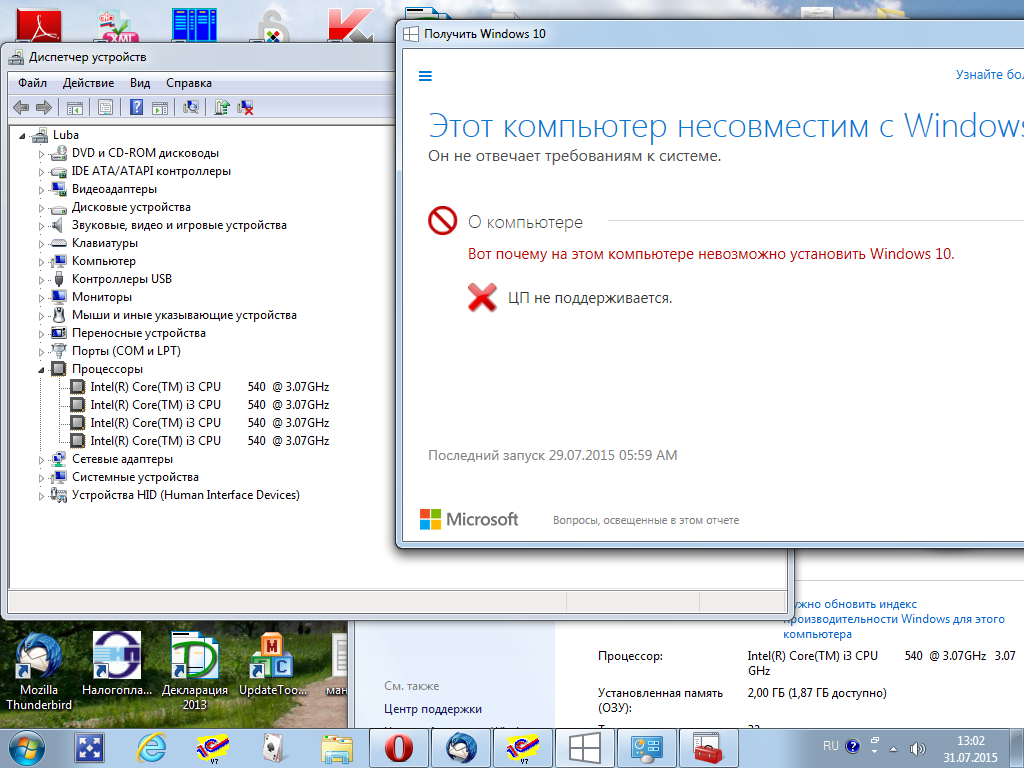This screenshot has height=768, width=1024.
Task: Open the Mozilla Thunderbird desktop shortcut
Action: (39, 671)
